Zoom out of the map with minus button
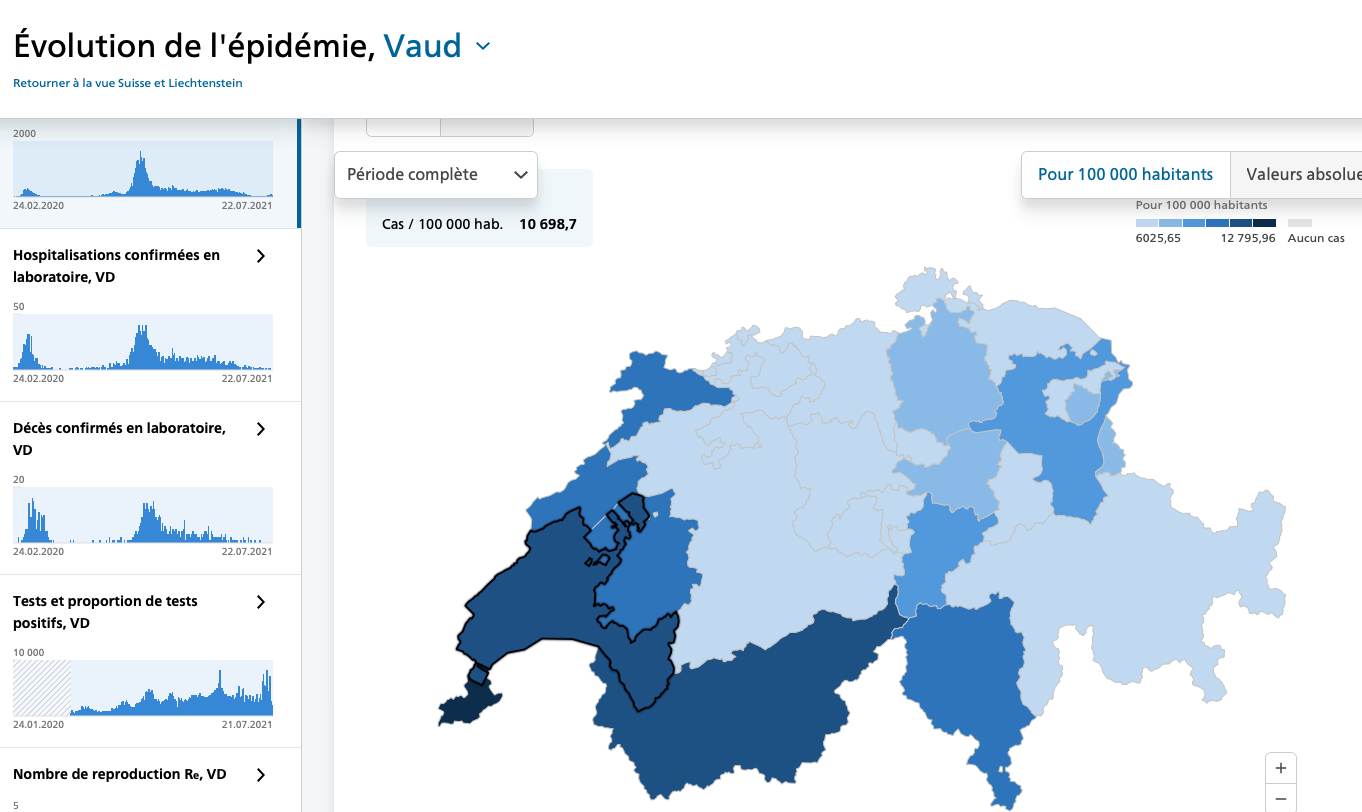Image resolution: width=1362 pixels, height=812 pixels. pos(1280,798)
